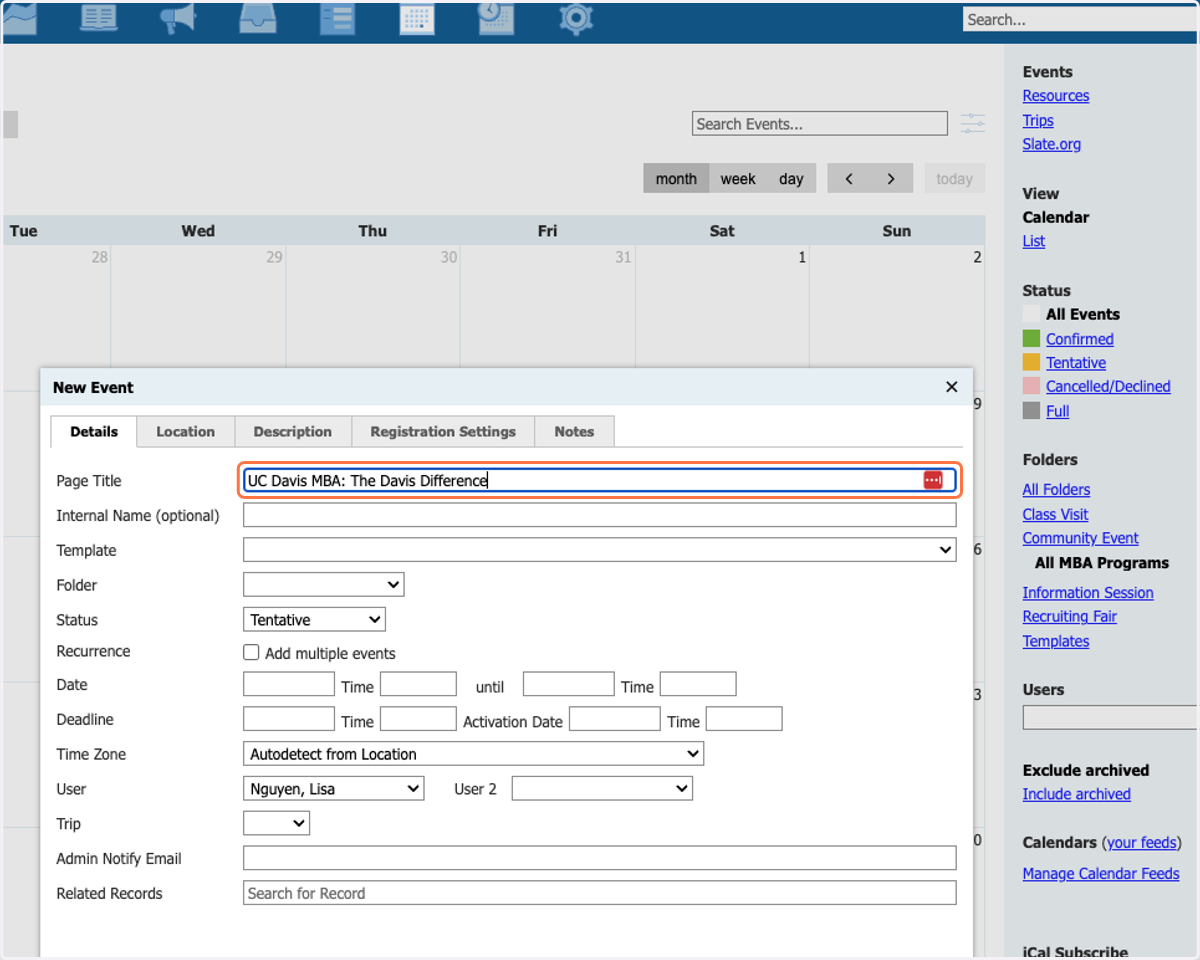
Task: Click the Internal Name input field
Action: point(600,515)
